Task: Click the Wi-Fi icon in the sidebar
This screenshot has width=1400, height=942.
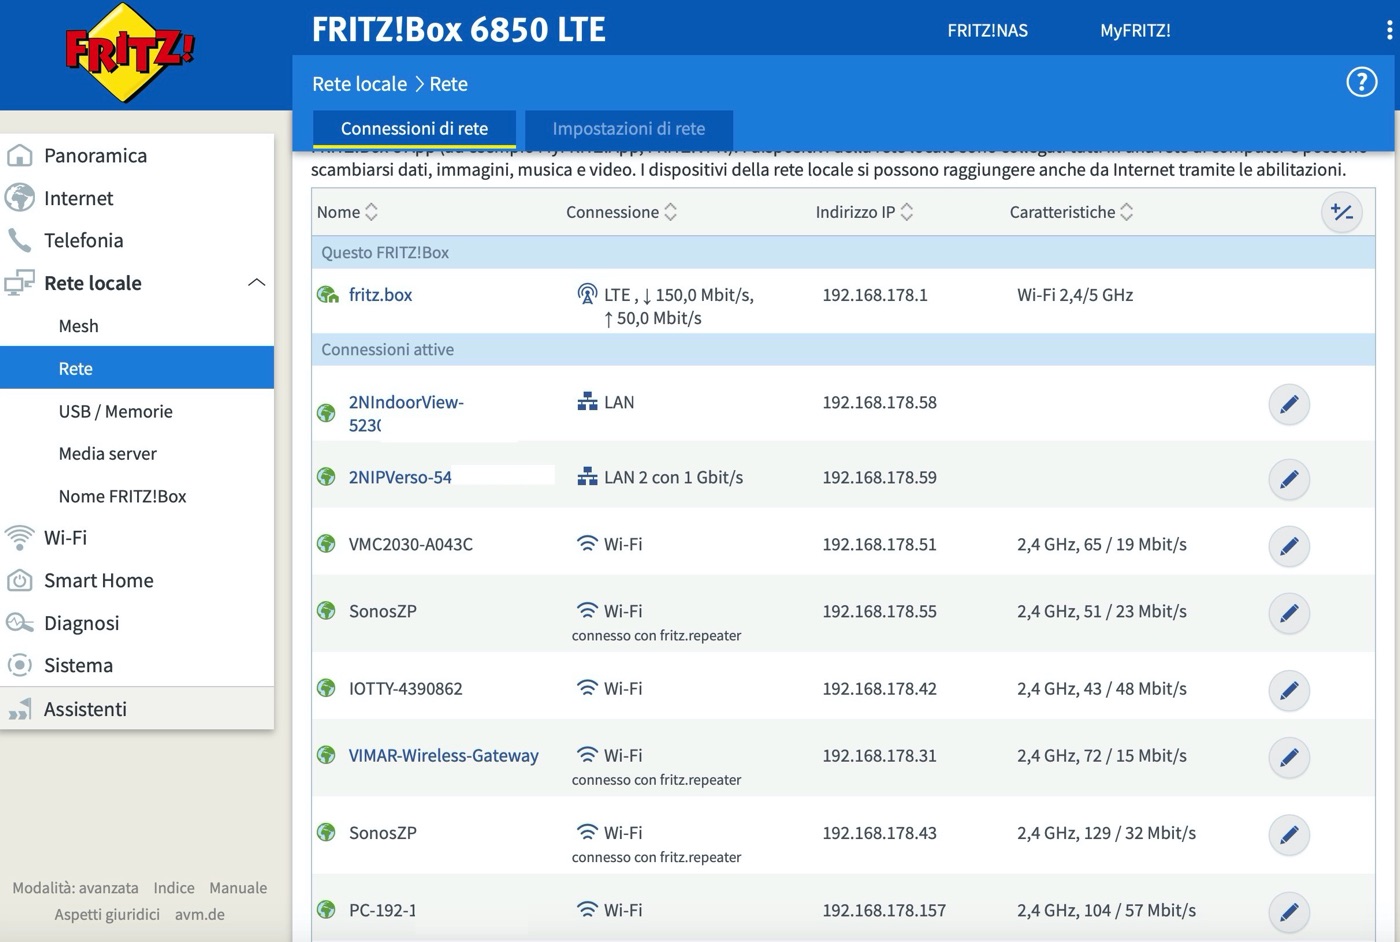Action: (20, 538)
